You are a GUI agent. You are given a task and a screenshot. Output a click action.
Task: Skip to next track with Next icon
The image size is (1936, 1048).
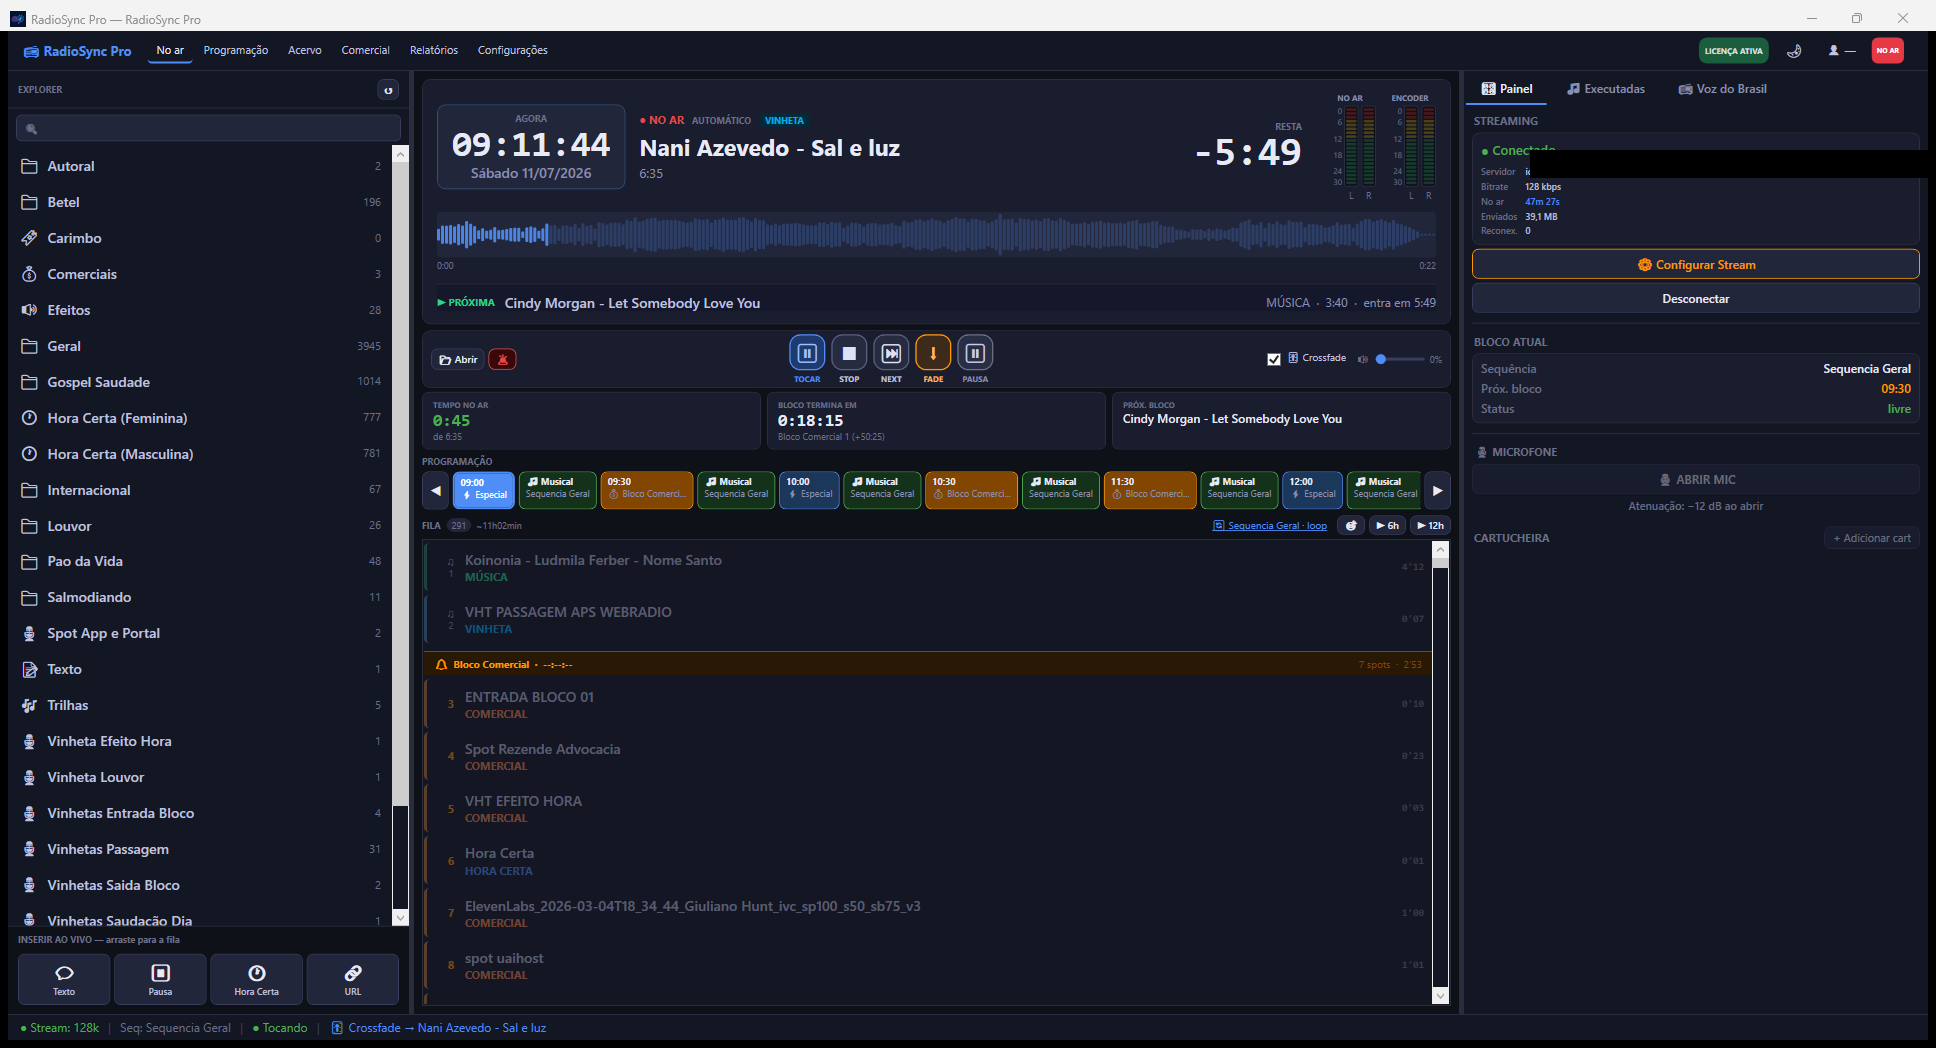tap(891, 353)
